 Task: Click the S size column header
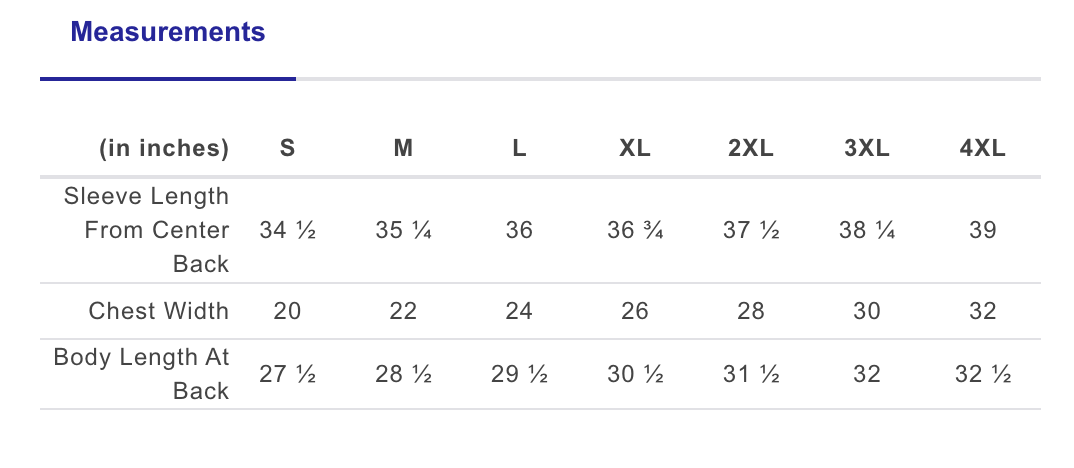pyautogui.click(x=287, y=149)
